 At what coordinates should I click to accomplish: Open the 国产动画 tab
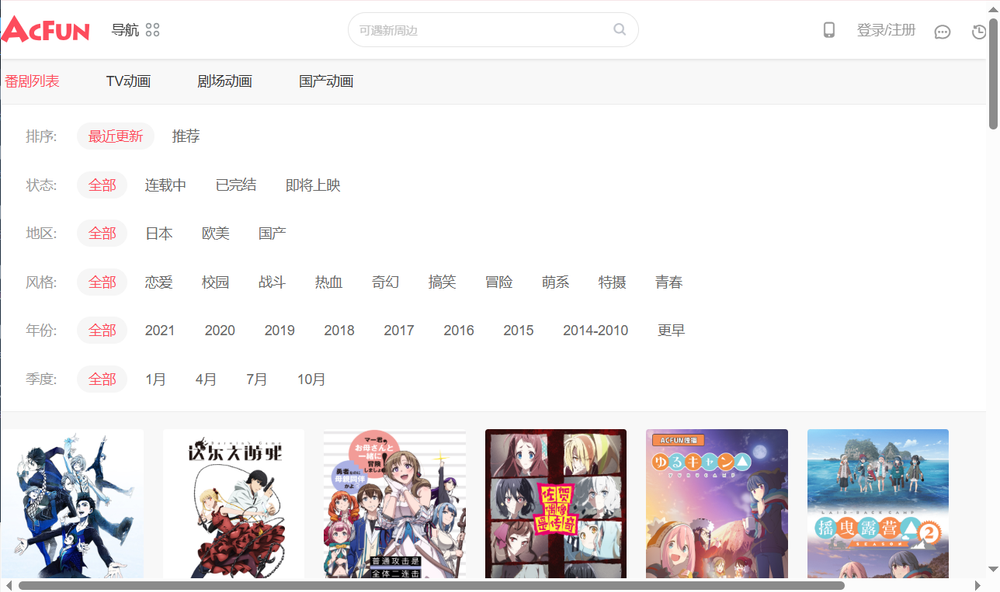click(325, 81)
